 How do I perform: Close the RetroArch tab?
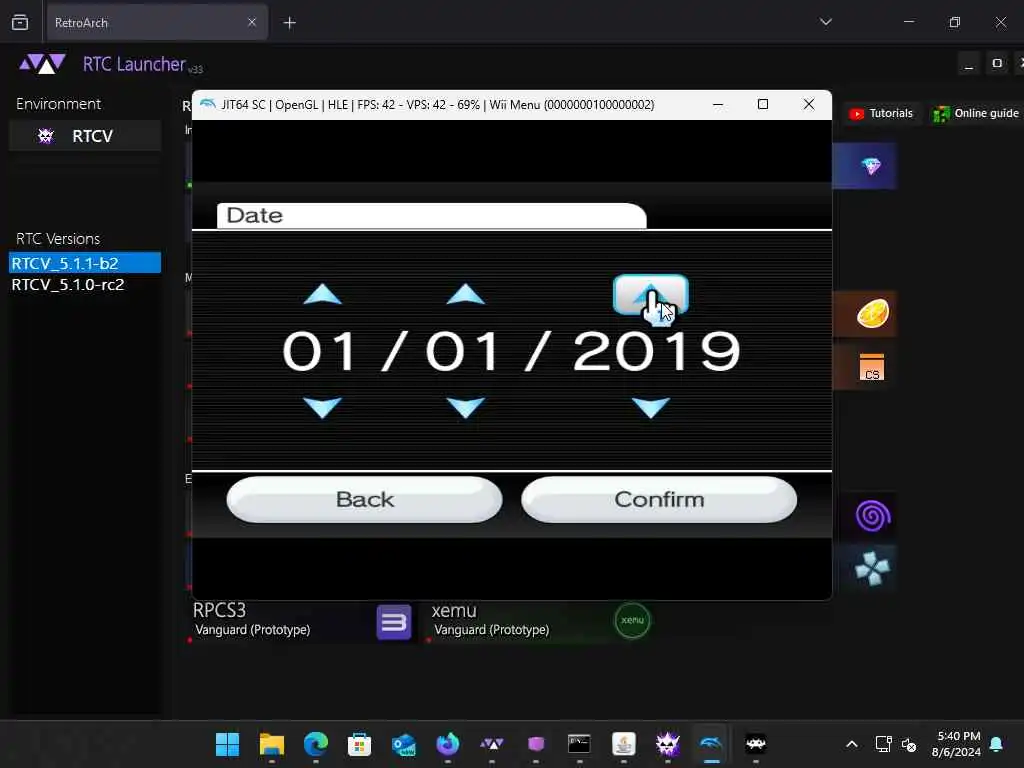click(x=252, y=22)
